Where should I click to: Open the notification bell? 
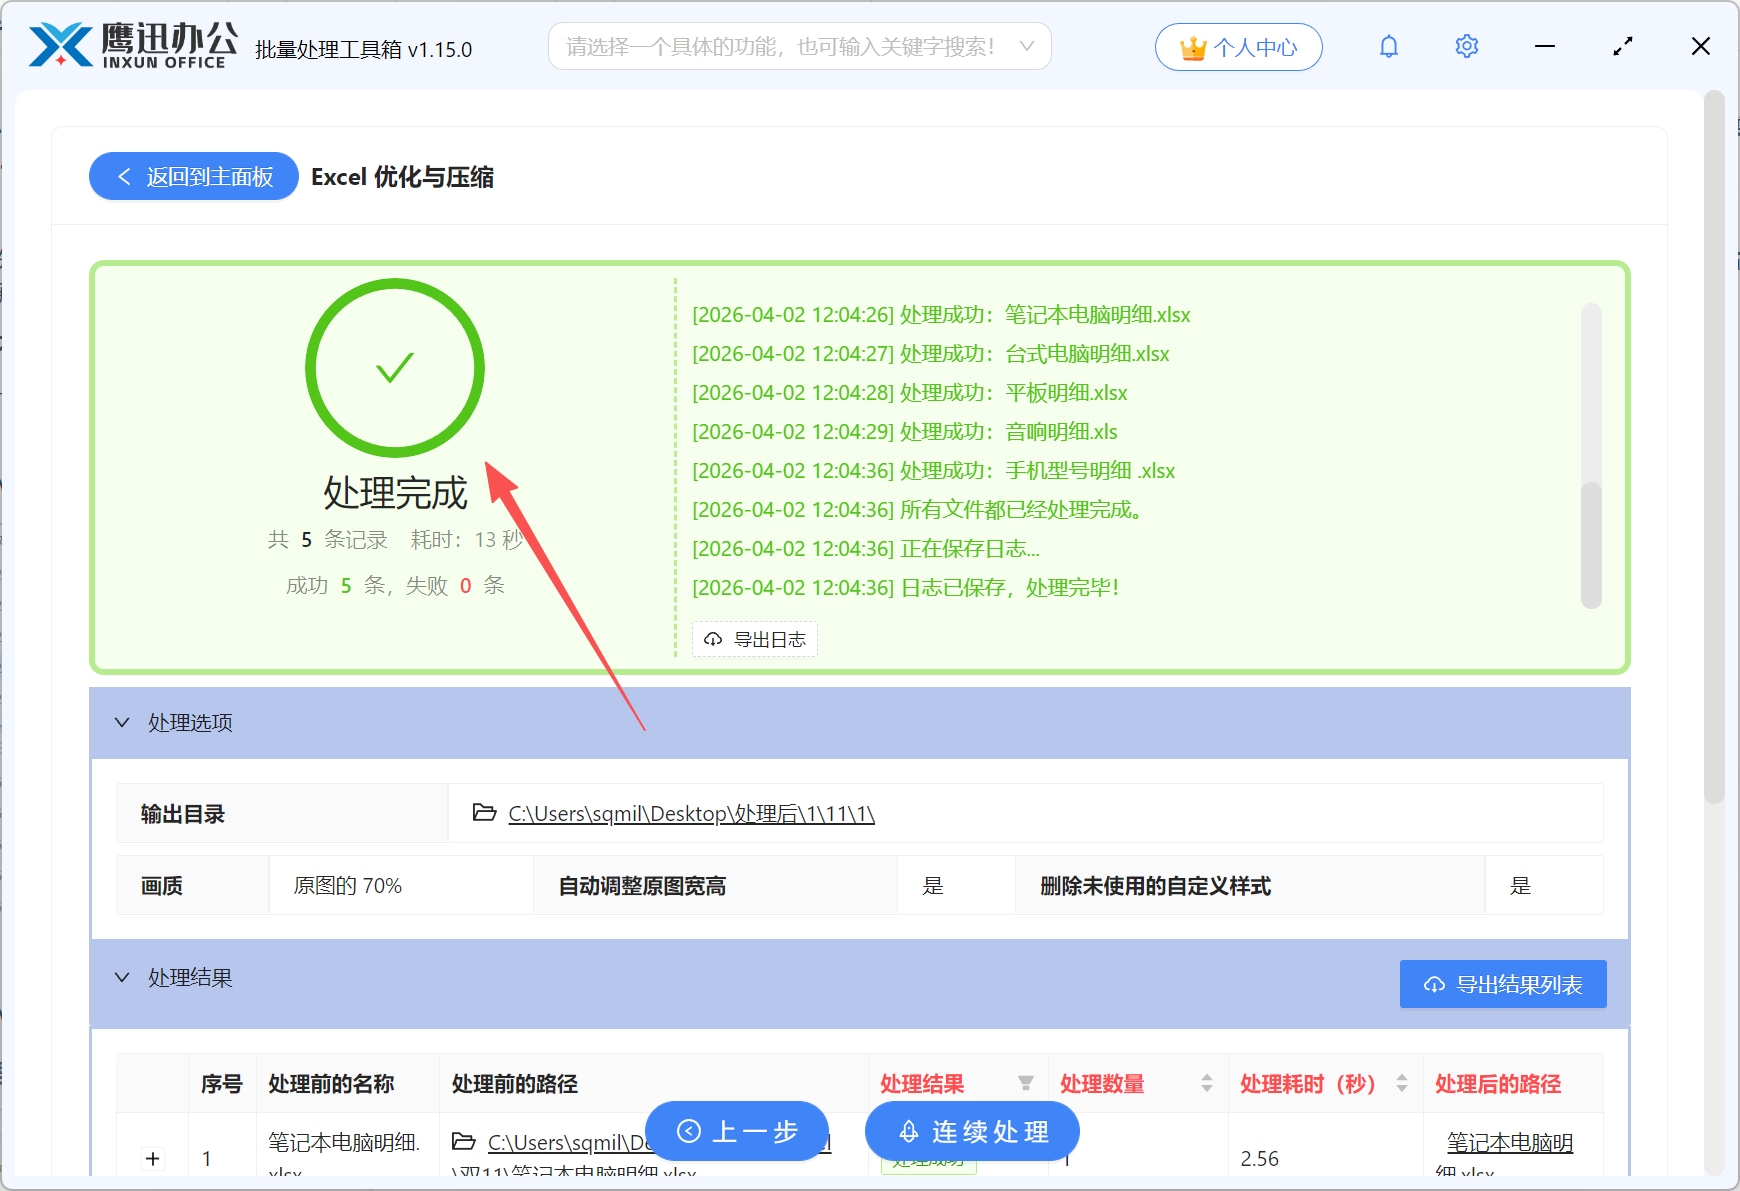point(1388,46)
